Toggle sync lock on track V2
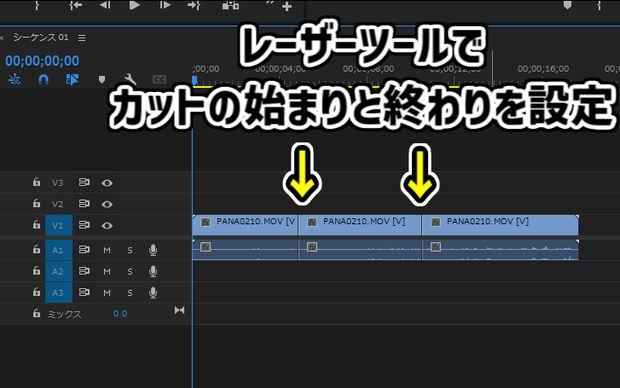The image size is (620, 388). coord(84,204)
